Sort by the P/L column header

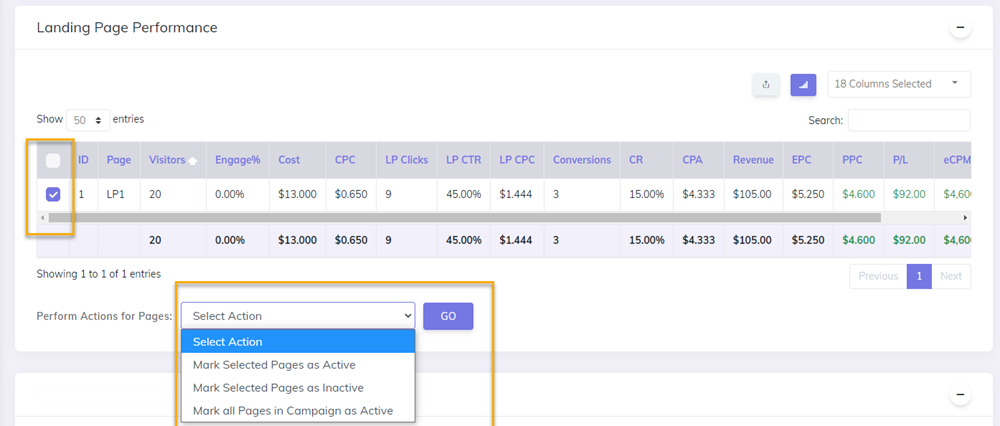[x=909, y=160]
